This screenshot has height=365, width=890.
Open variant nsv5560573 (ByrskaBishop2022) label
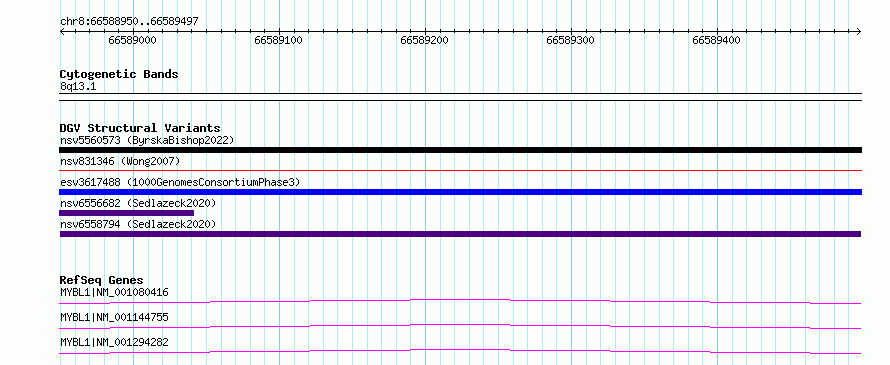coord(147,140)
